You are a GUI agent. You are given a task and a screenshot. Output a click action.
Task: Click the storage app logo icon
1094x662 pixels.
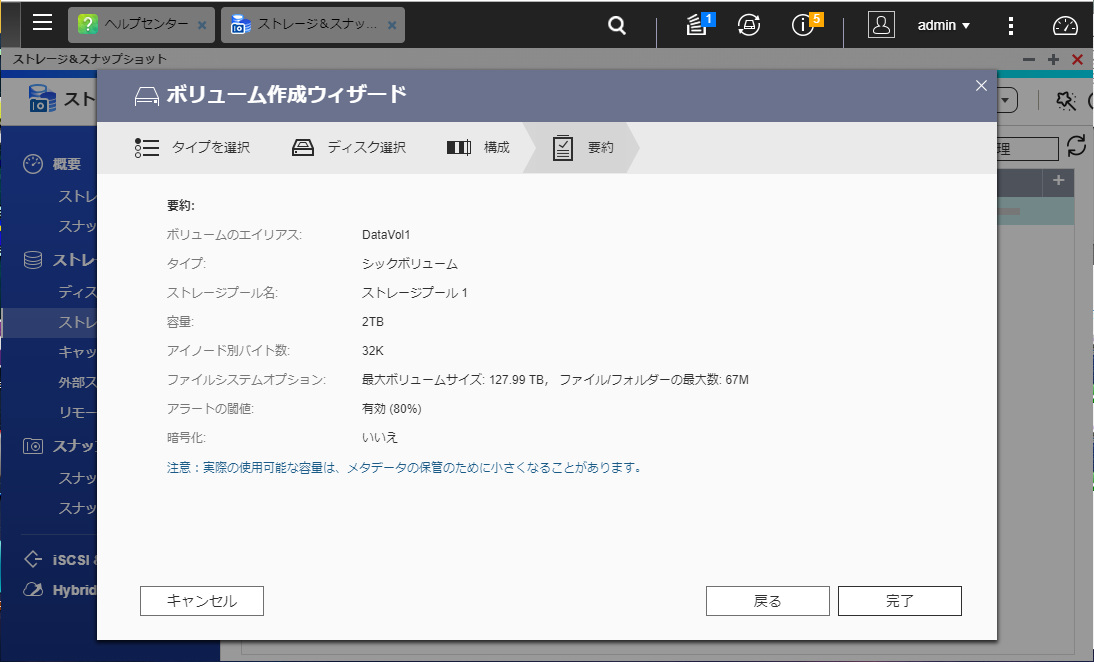(42, 98)
